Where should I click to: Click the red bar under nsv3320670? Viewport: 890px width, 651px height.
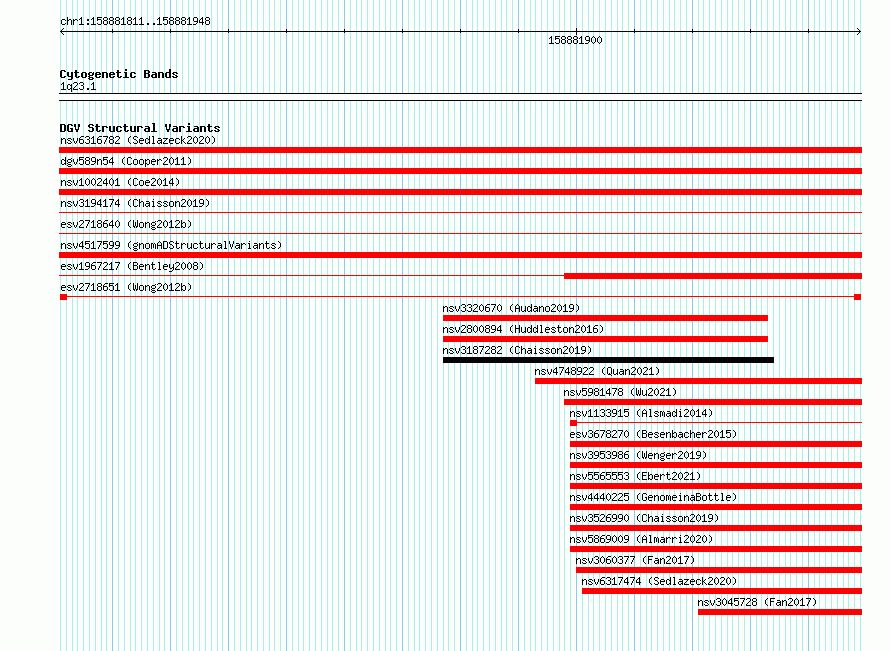click(x=605, y=318)
